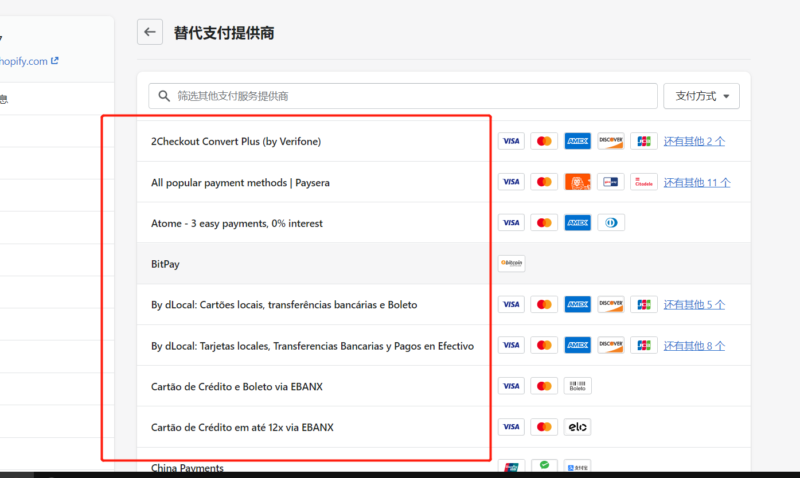This screenshot has height=478, width=800.
Task: Click the magnifier icon in search box
Action: tap(164, 96)
